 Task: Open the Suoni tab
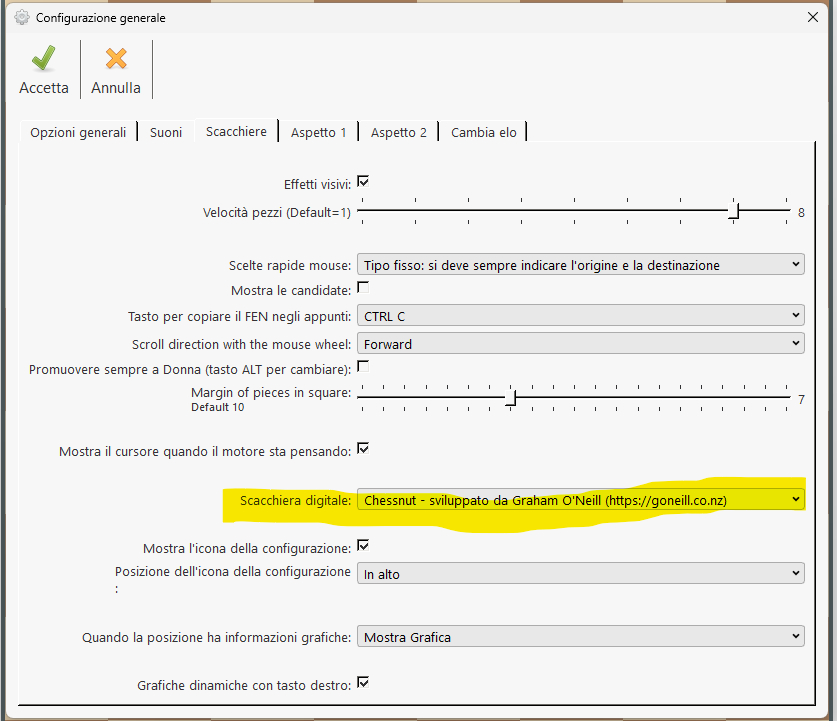(x=165, y=132)
